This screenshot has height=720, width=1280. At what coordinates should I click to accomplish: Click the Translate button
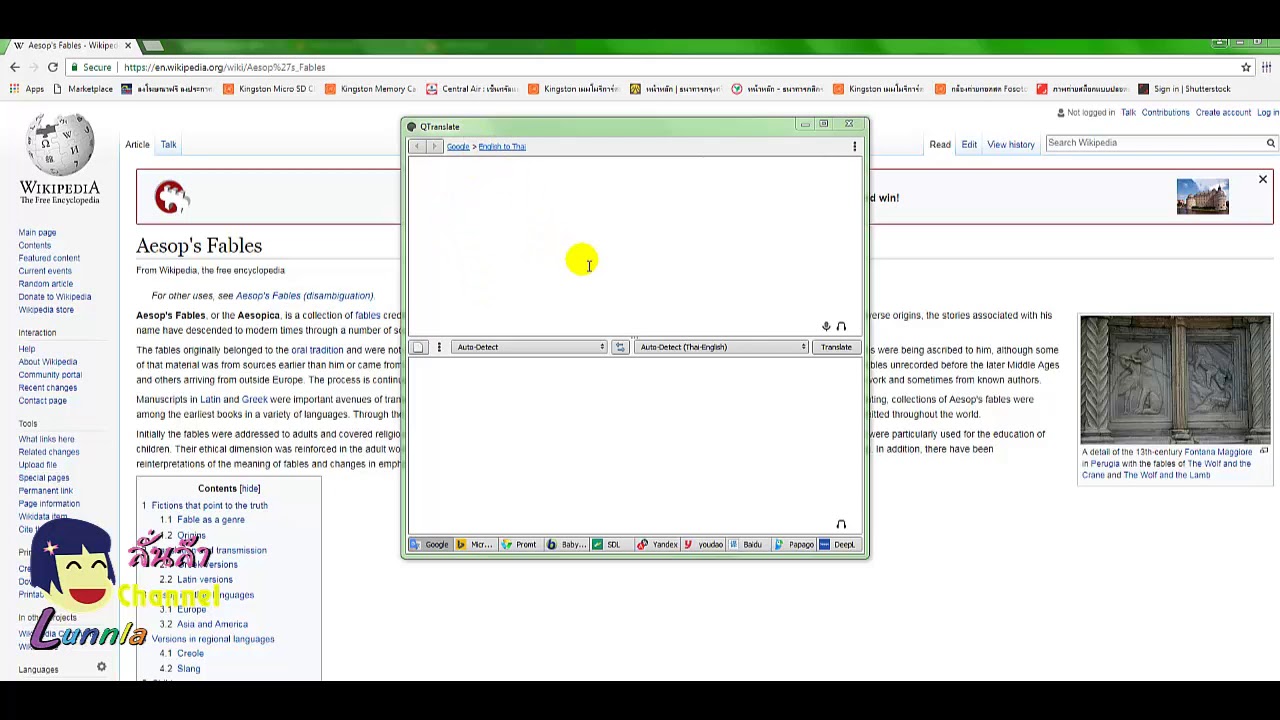[x=836, y=347]
